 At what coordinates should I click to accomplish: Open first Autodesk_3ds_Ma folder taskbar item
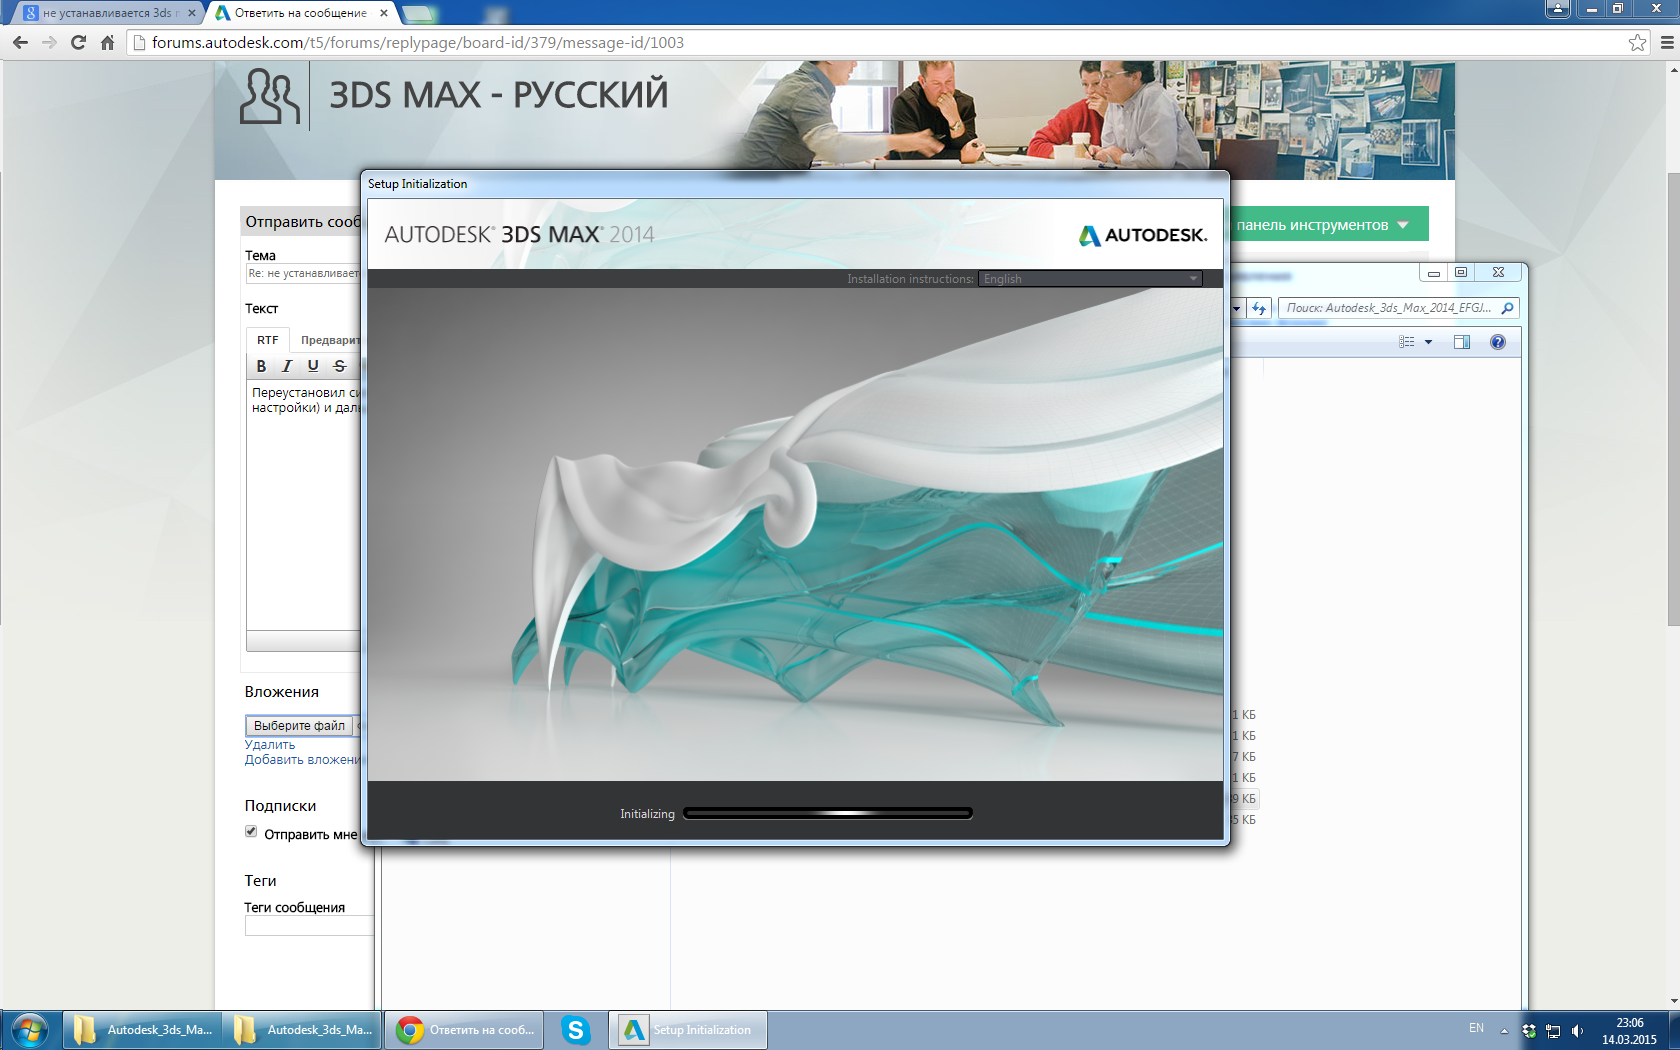[x=142, y=1030]
